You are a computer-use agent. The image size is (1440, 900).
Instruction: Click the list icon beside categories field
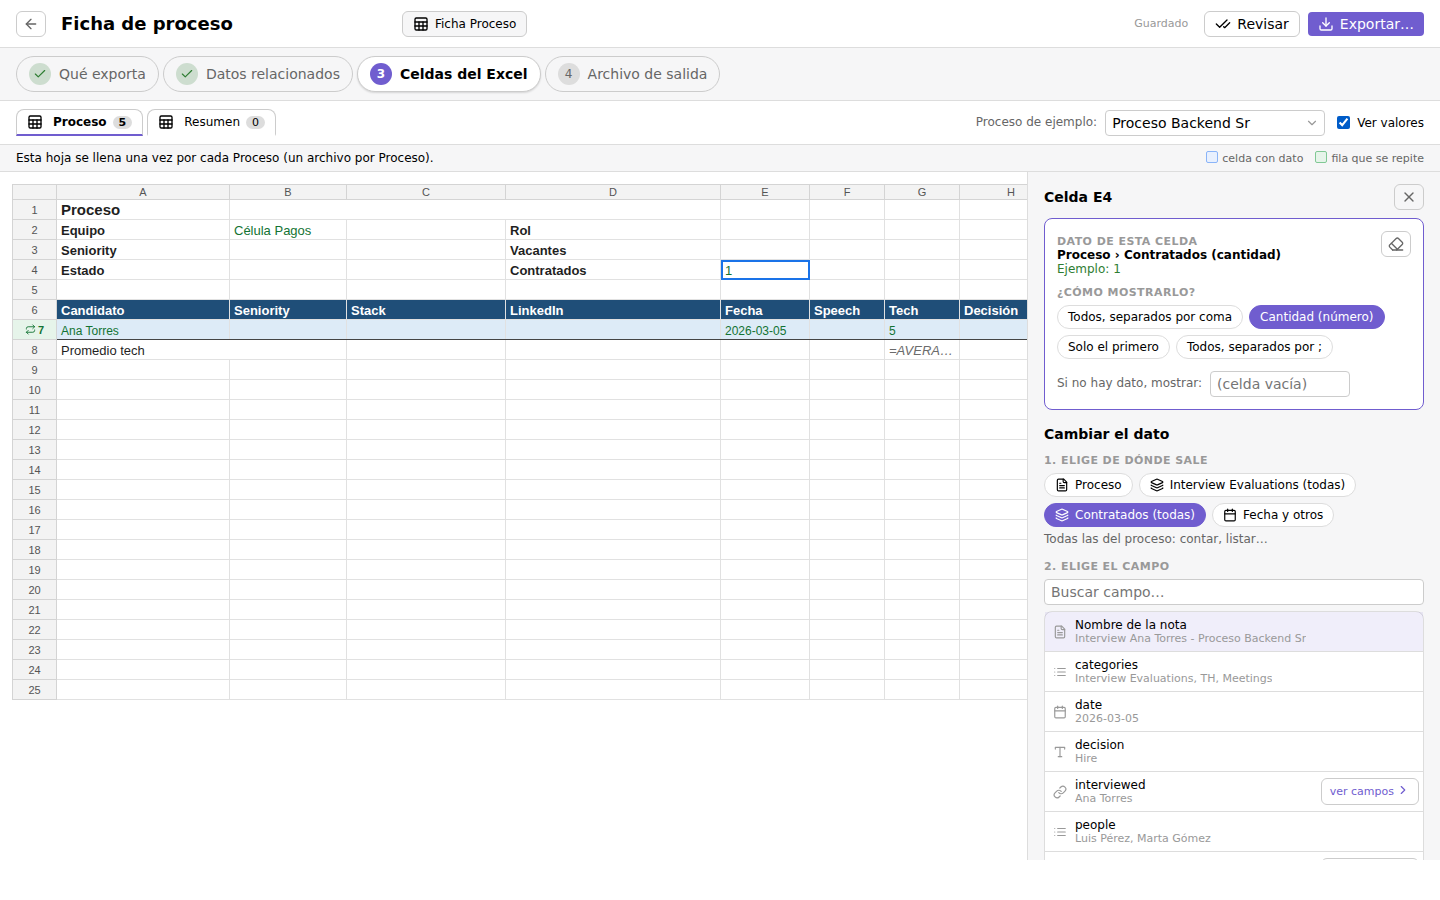pos(1060,672)
